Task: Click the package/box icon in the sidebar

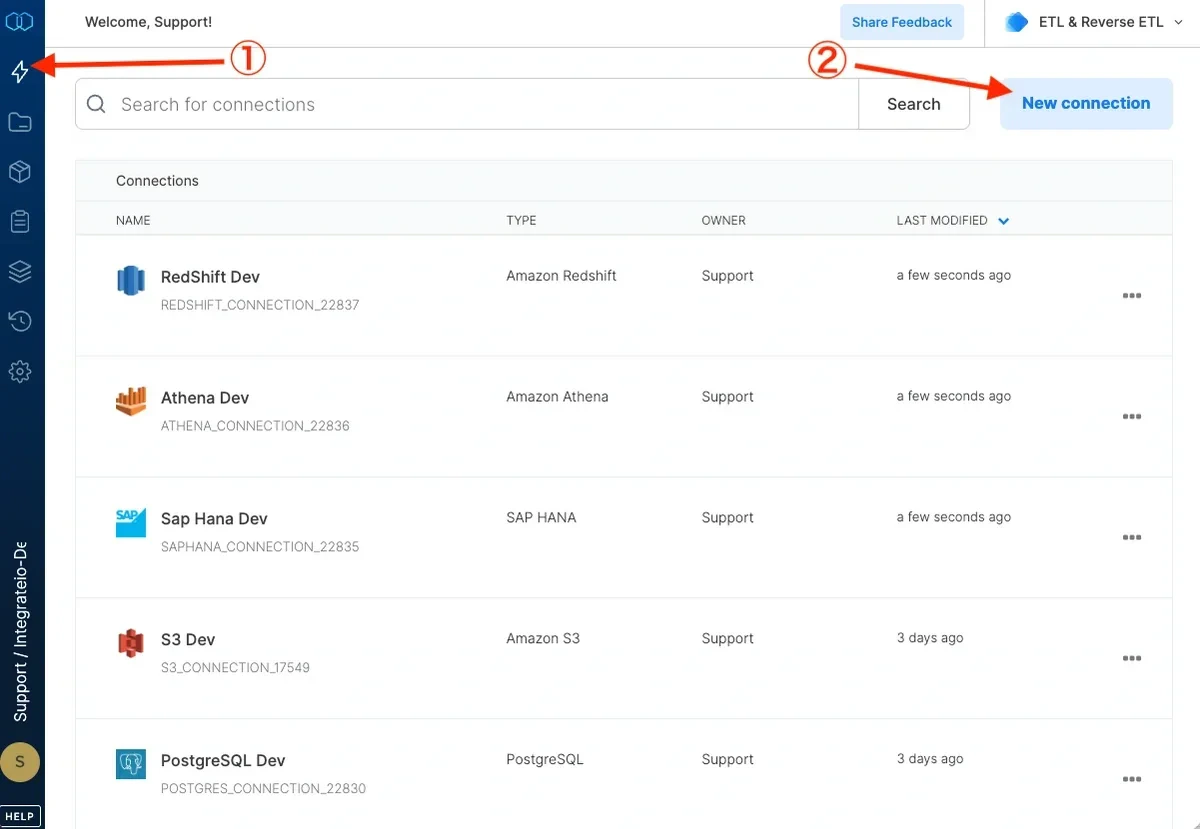Action: pos(20,171)
